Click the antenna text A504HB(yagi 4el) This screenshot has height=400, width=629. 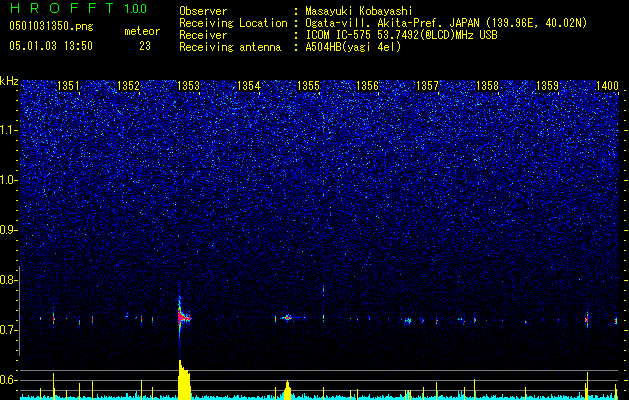click(353, 47)
